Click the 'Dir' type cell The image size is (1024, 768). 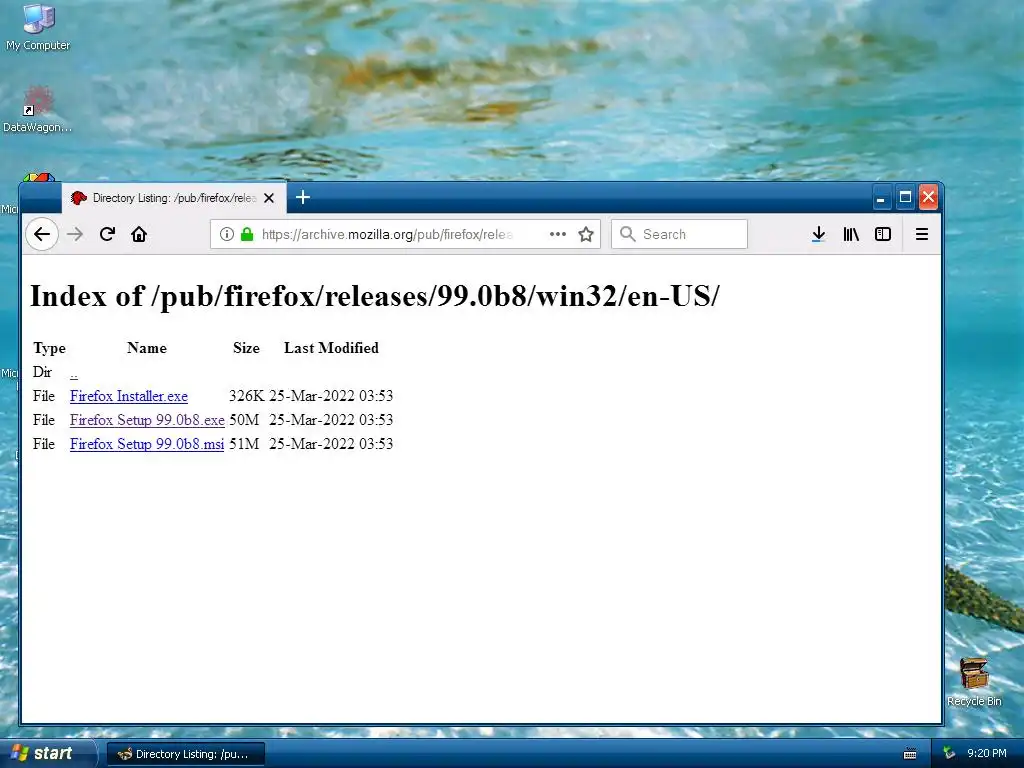coord(42,372)
